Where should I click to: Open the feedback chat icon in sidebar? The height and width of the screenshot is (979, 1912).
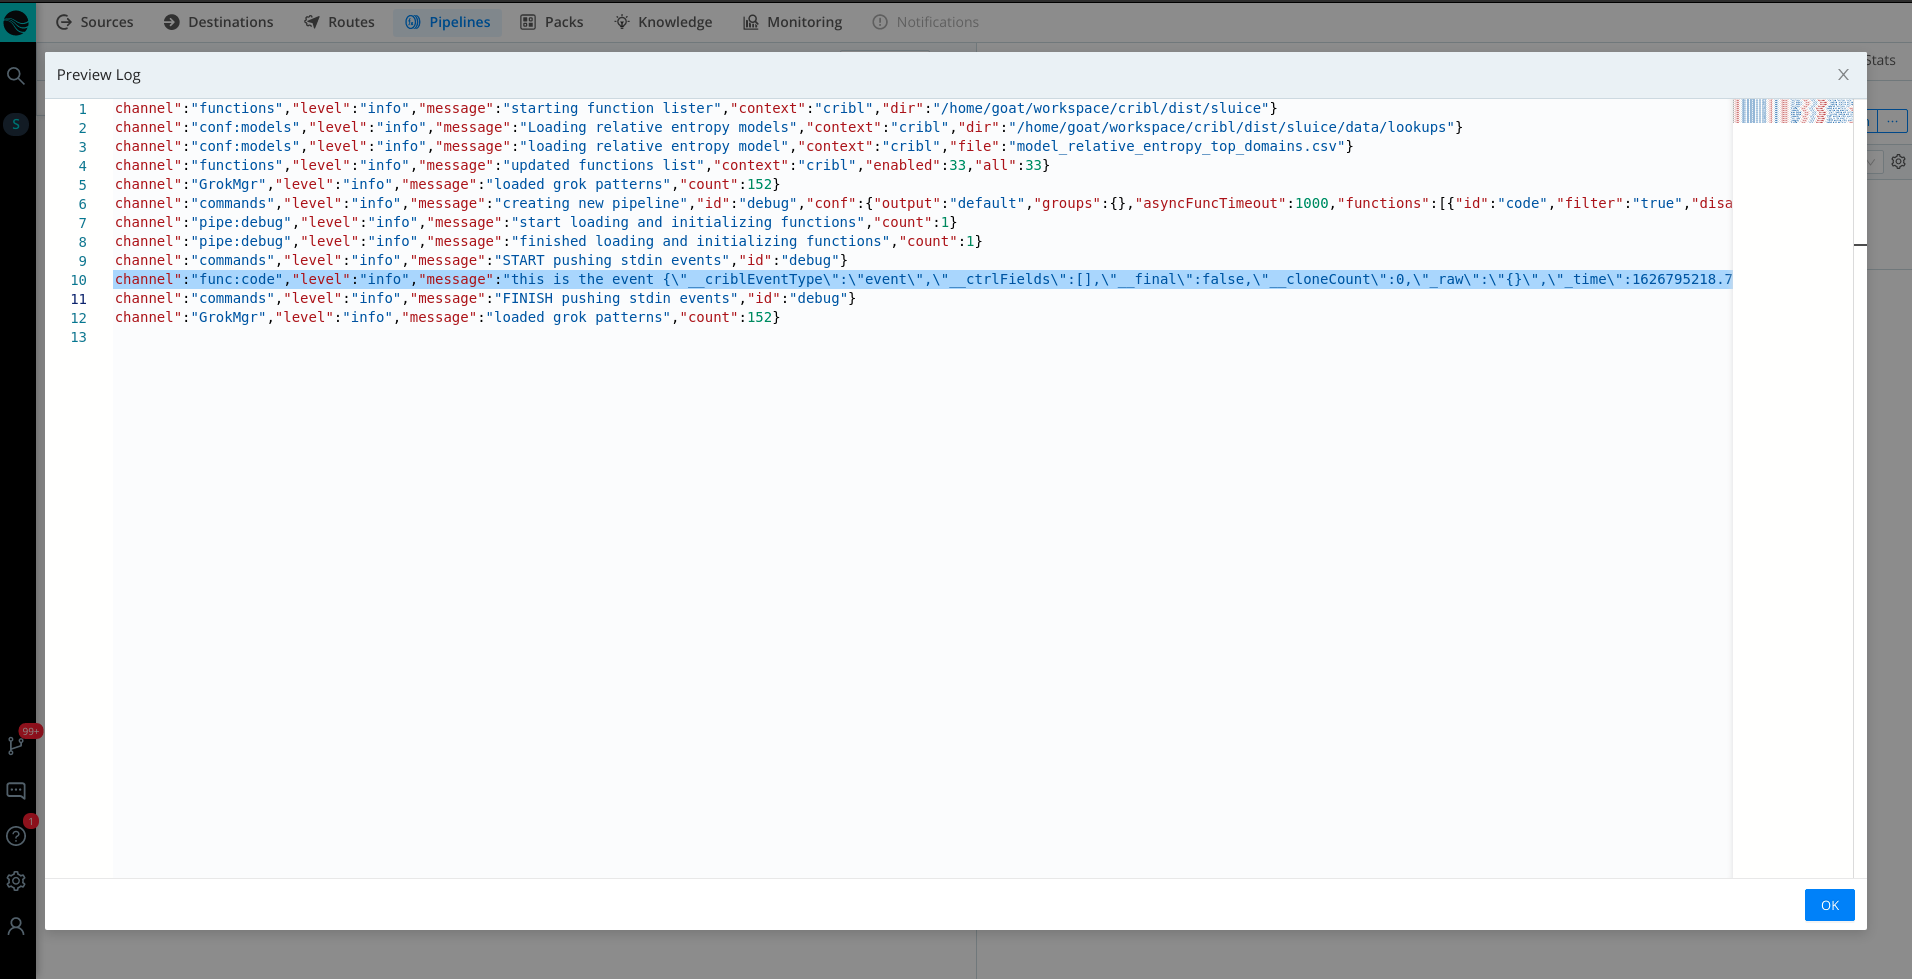click(x=16, y=790)
